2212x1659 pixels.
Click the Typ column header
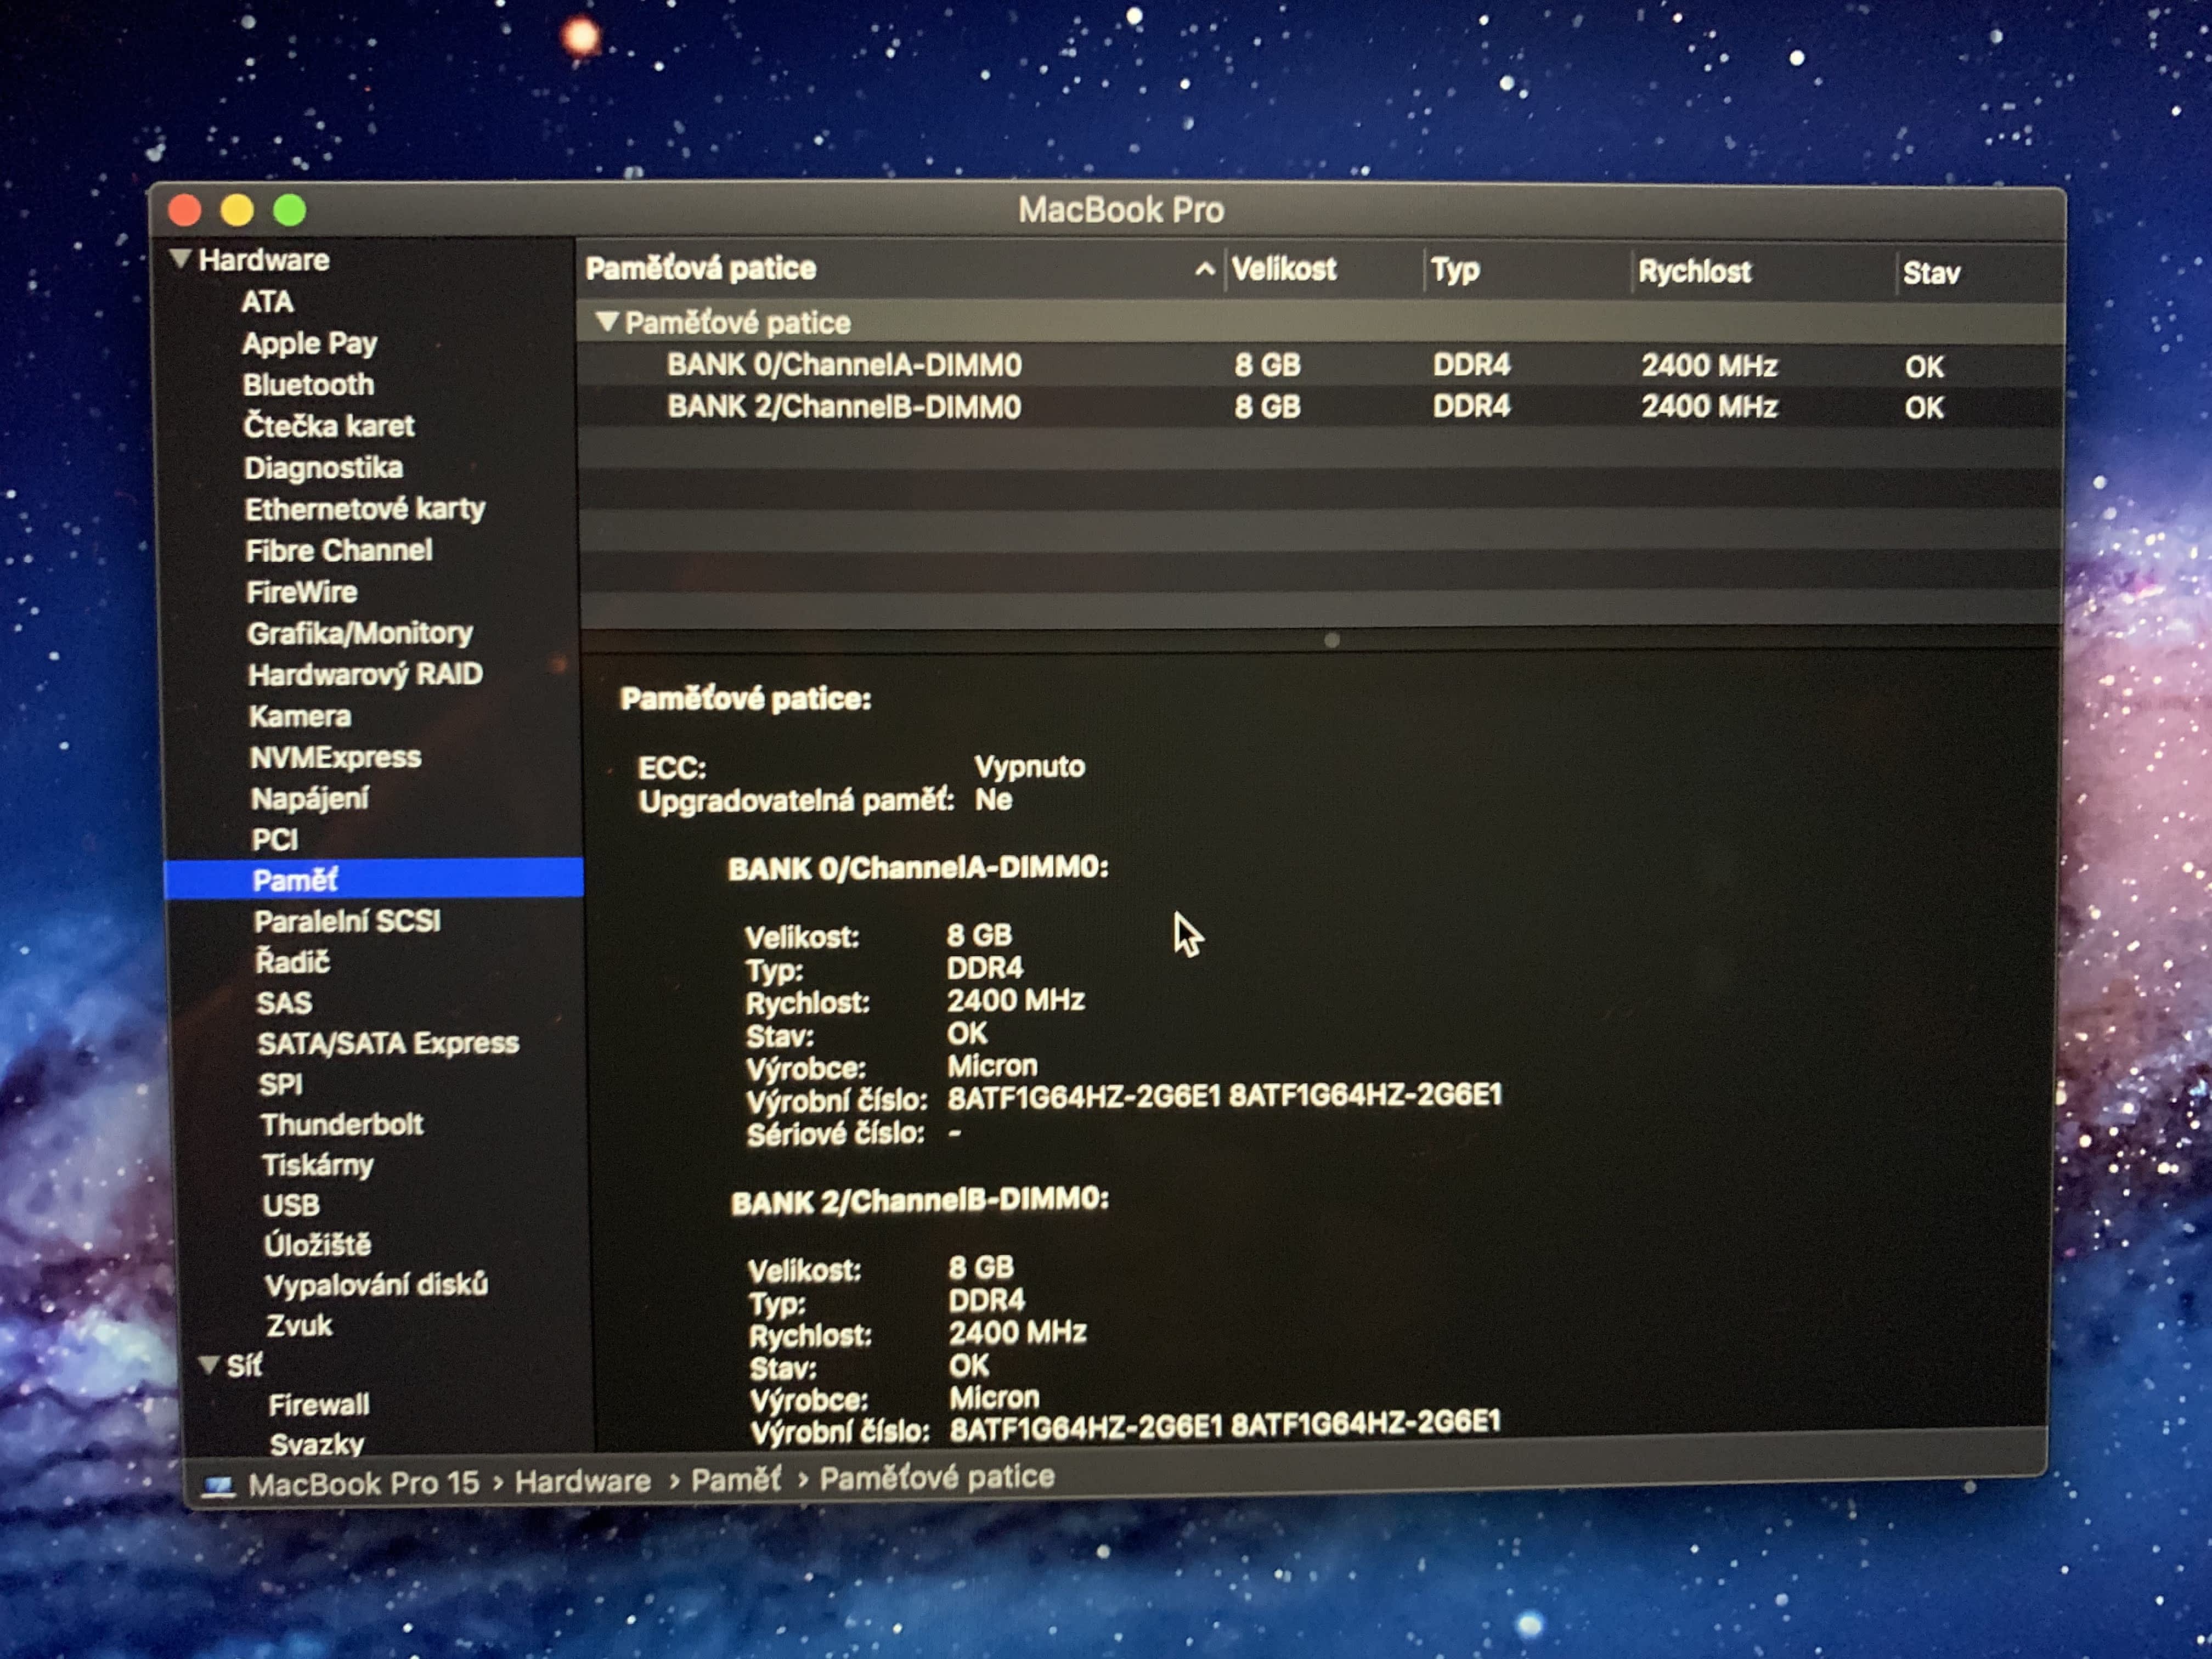point(1455,270)
